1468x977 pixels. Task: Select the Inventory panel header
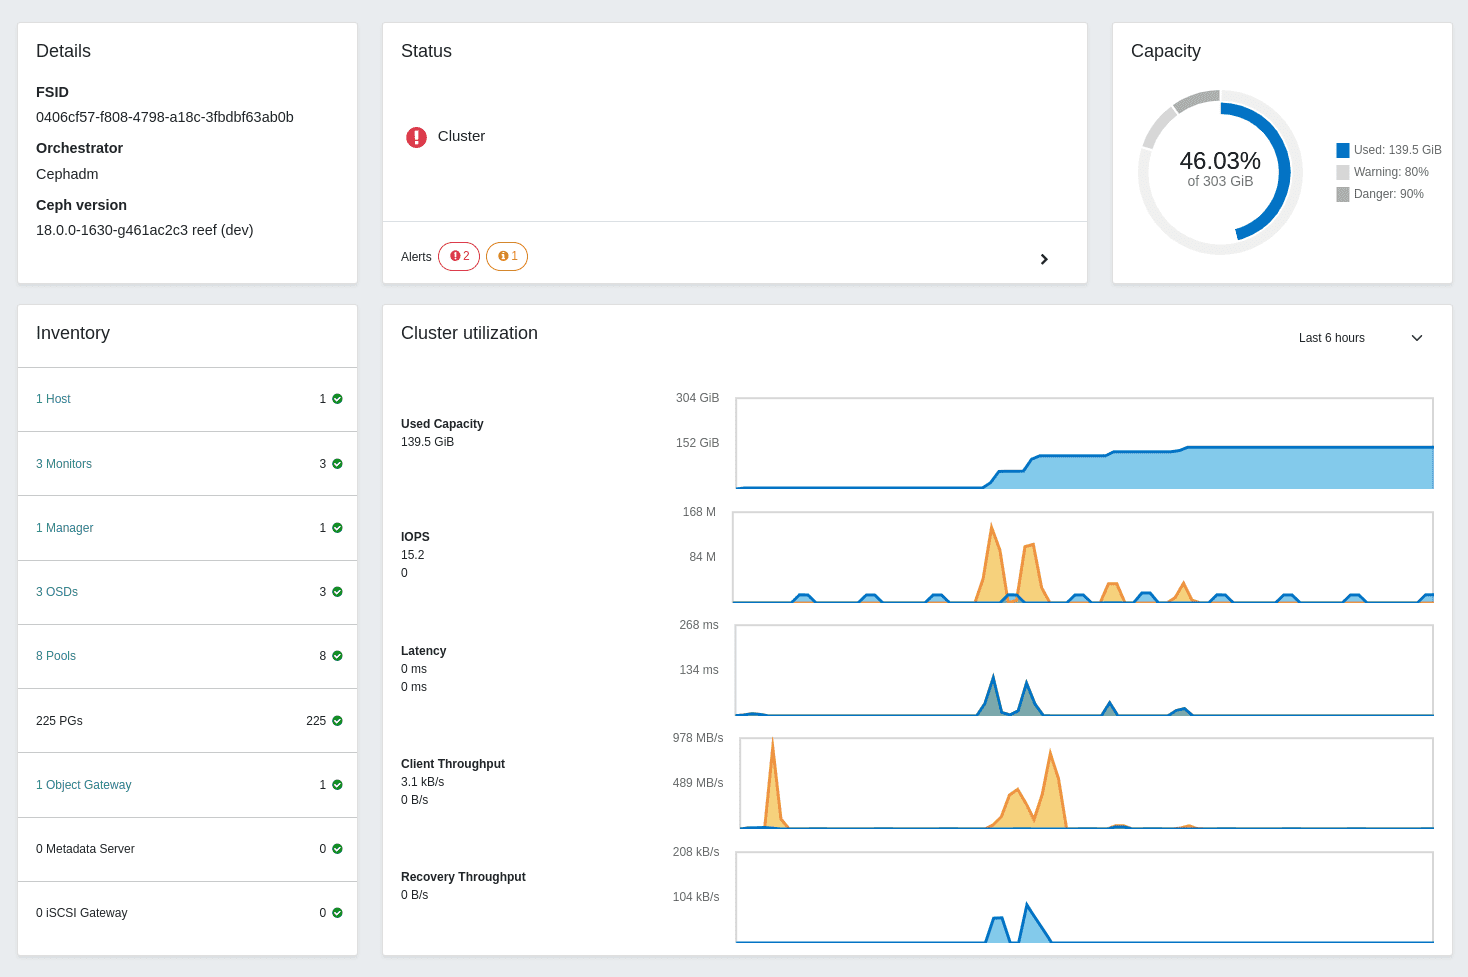[x=73, y=332]
